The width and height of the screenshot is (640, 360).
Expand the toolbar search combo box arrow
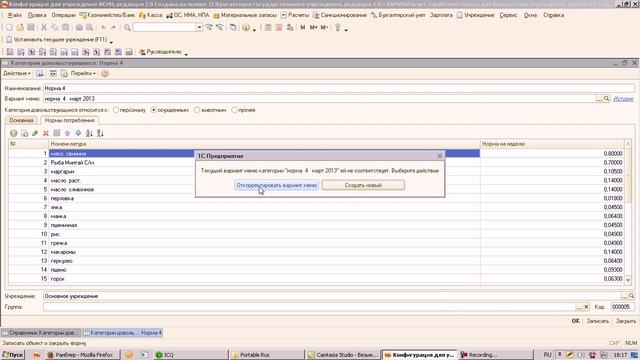pos(199,27)
